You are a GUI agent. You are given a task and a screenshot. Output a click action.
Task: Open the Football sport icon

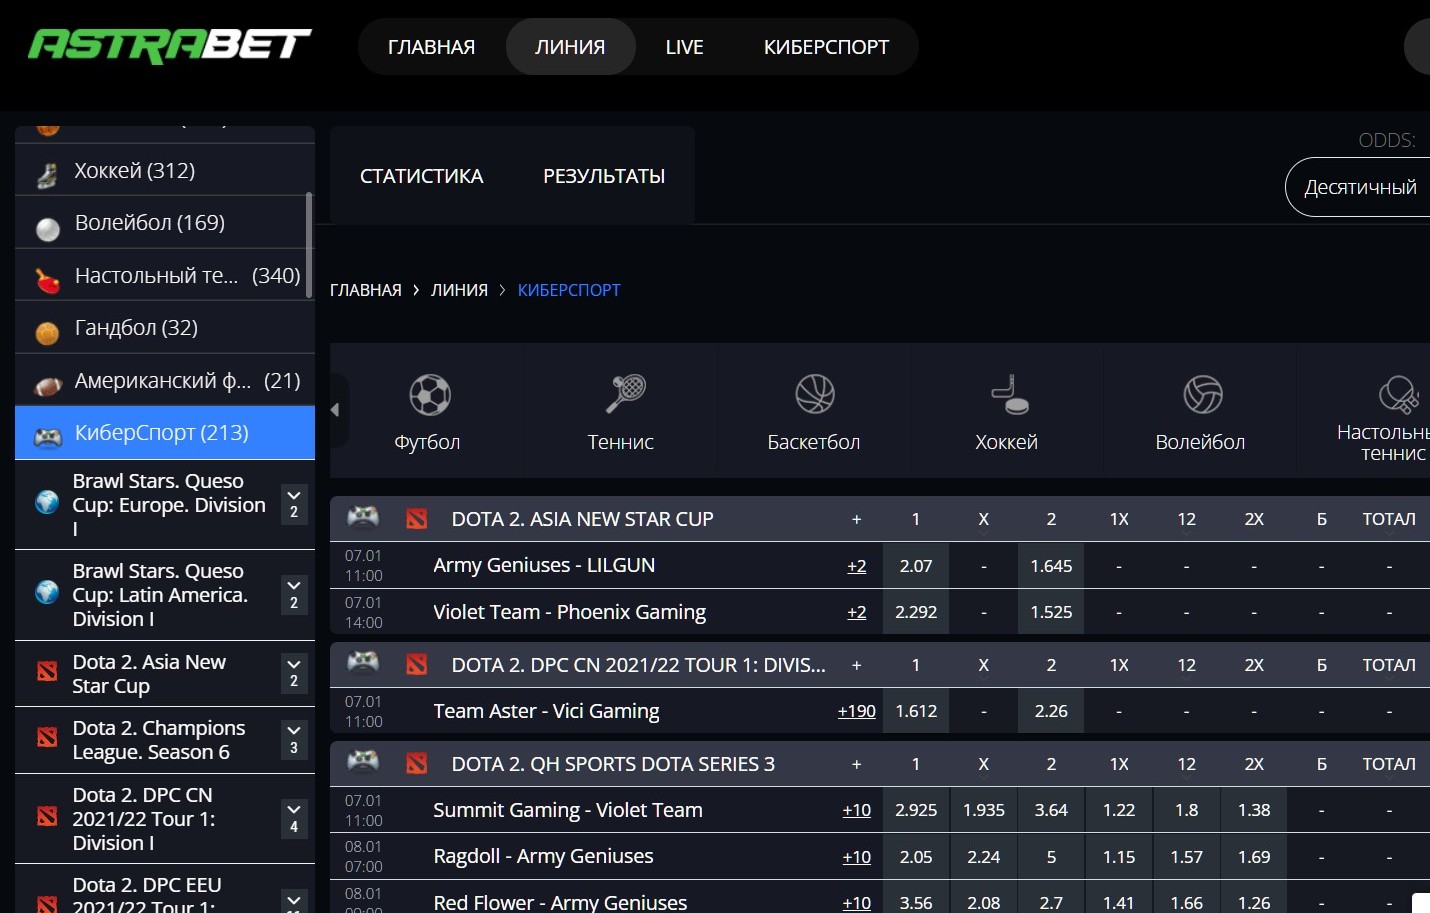(x=430, y=395)
